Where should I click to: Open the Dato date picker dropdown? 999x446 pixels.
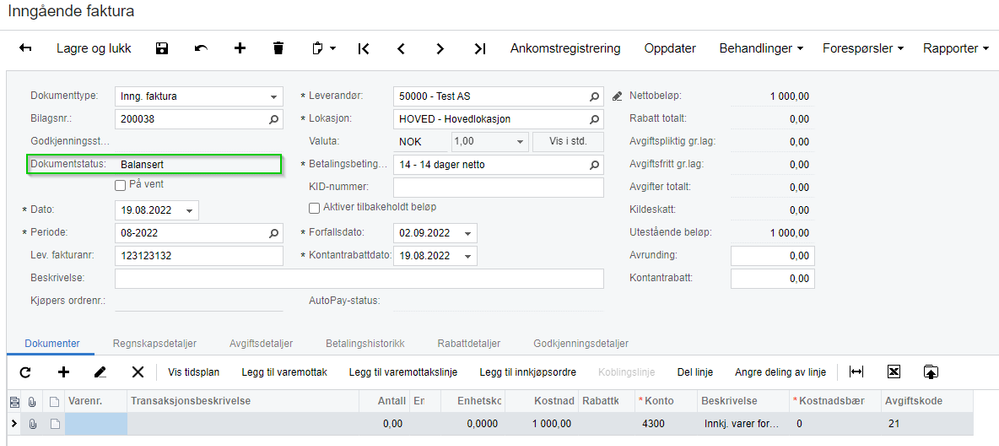point(189,210)
